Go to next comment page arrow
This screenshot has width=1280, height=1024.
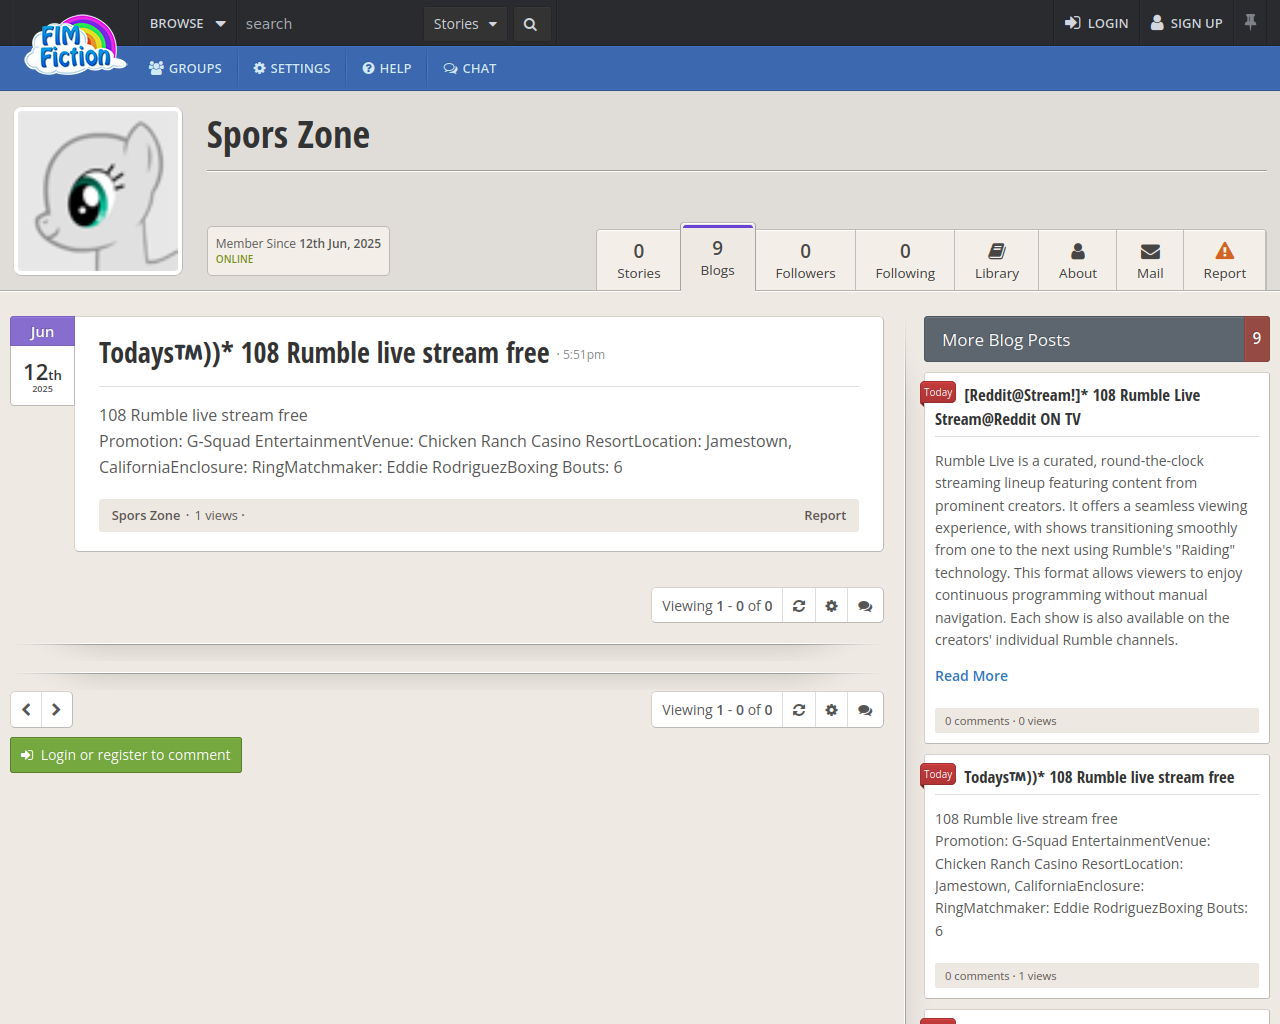click(x=57, y=710)
